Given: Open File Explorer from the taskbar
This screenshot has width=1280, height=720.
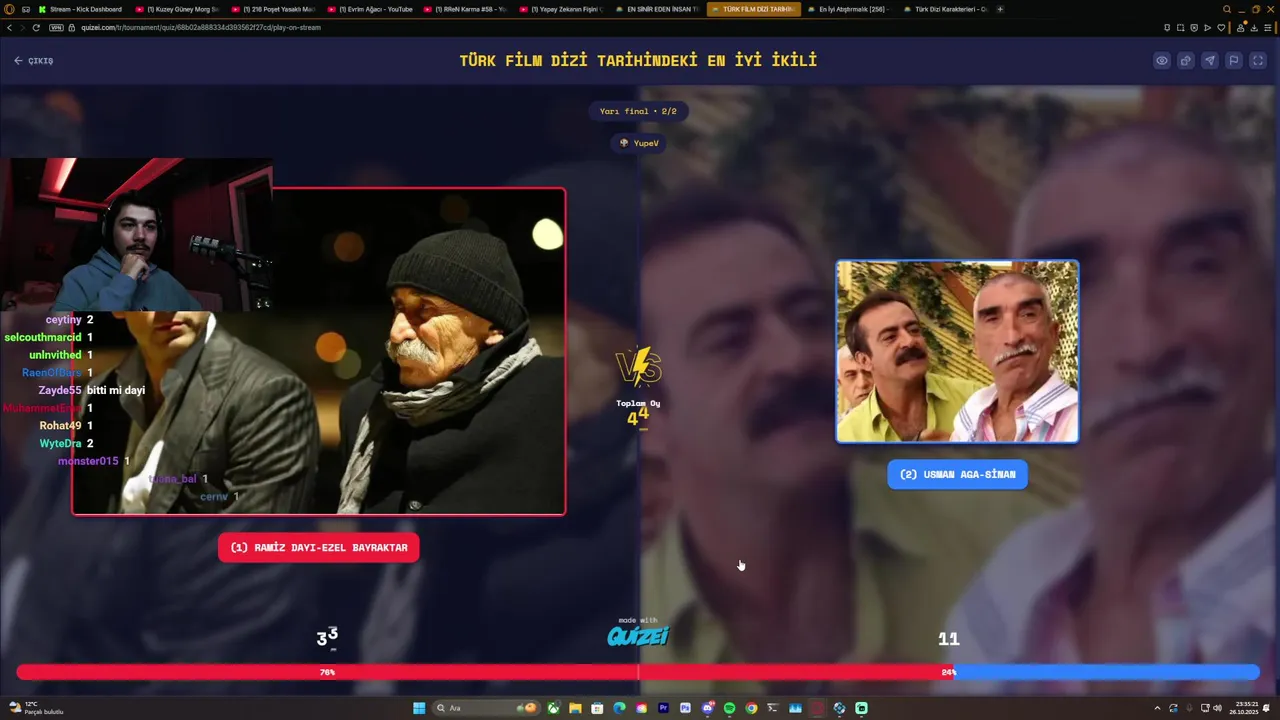Looking at the screenshot, I should point(575,708).
